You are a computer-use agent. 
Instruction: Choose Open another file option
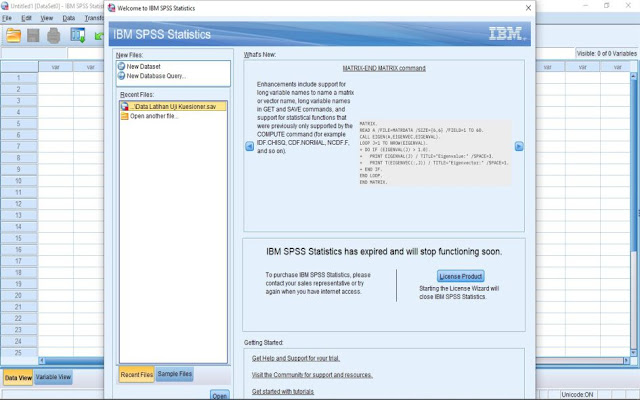point(149,116)
